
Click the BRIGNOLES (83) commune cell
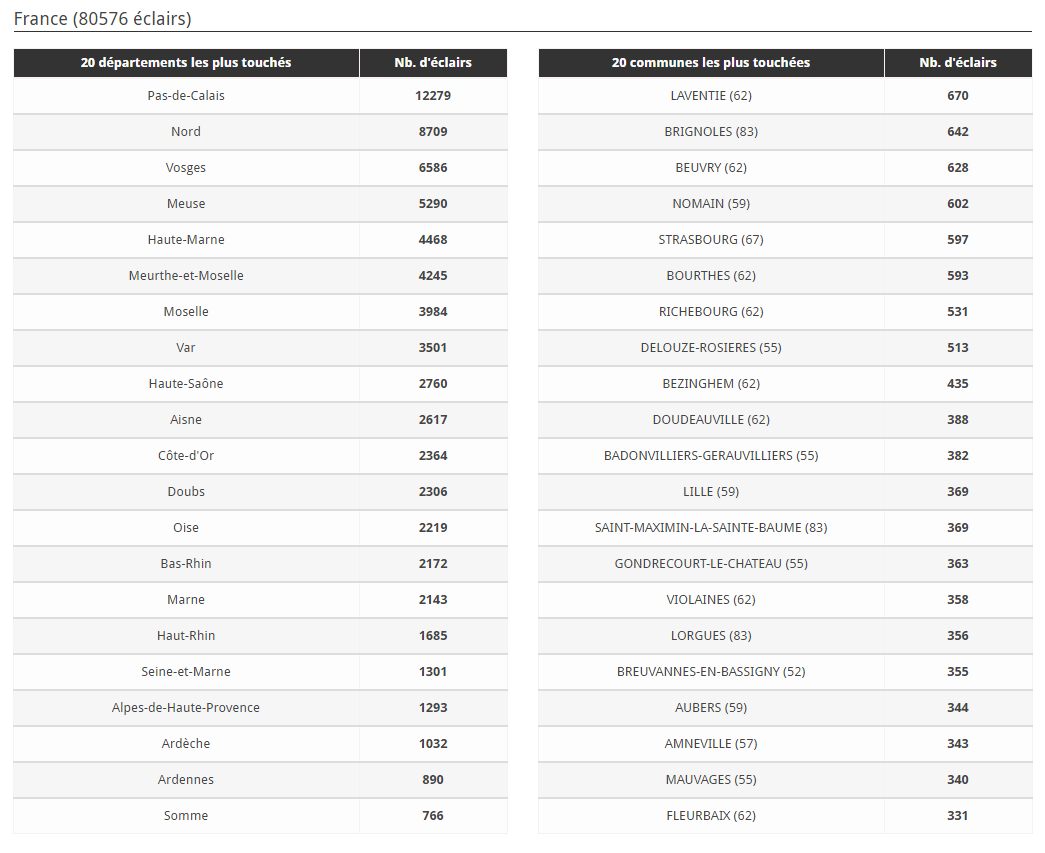point(711,131)
